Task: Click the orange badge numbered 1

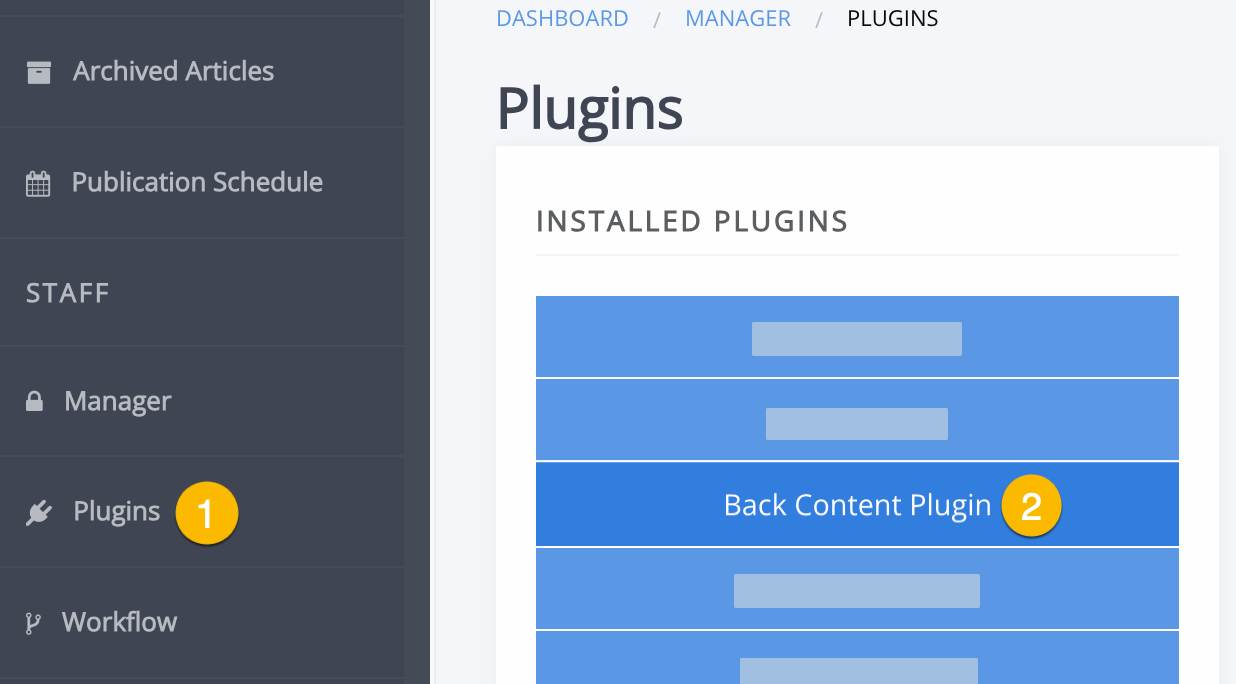Action: click(207, 513)
